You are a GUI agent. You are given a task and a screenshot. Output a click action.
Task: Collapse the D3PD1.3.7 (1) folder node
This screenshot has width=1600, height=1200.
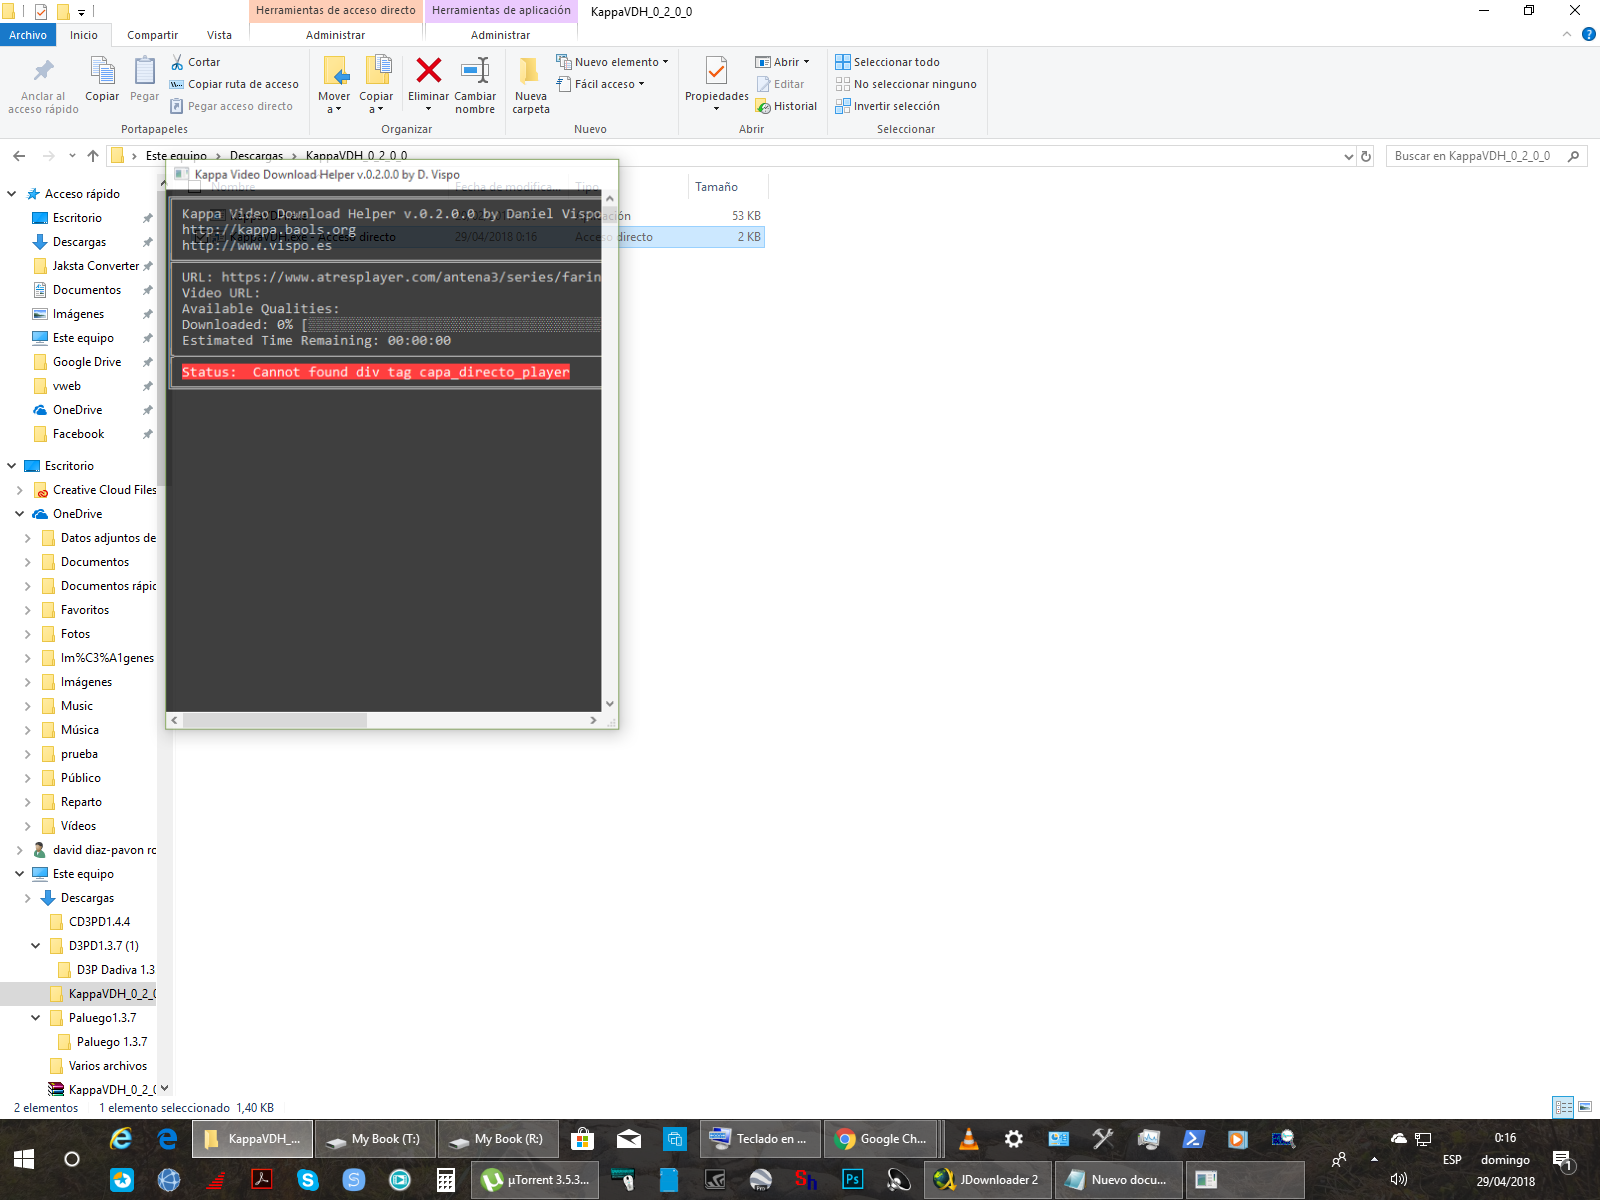coord(35,946)
